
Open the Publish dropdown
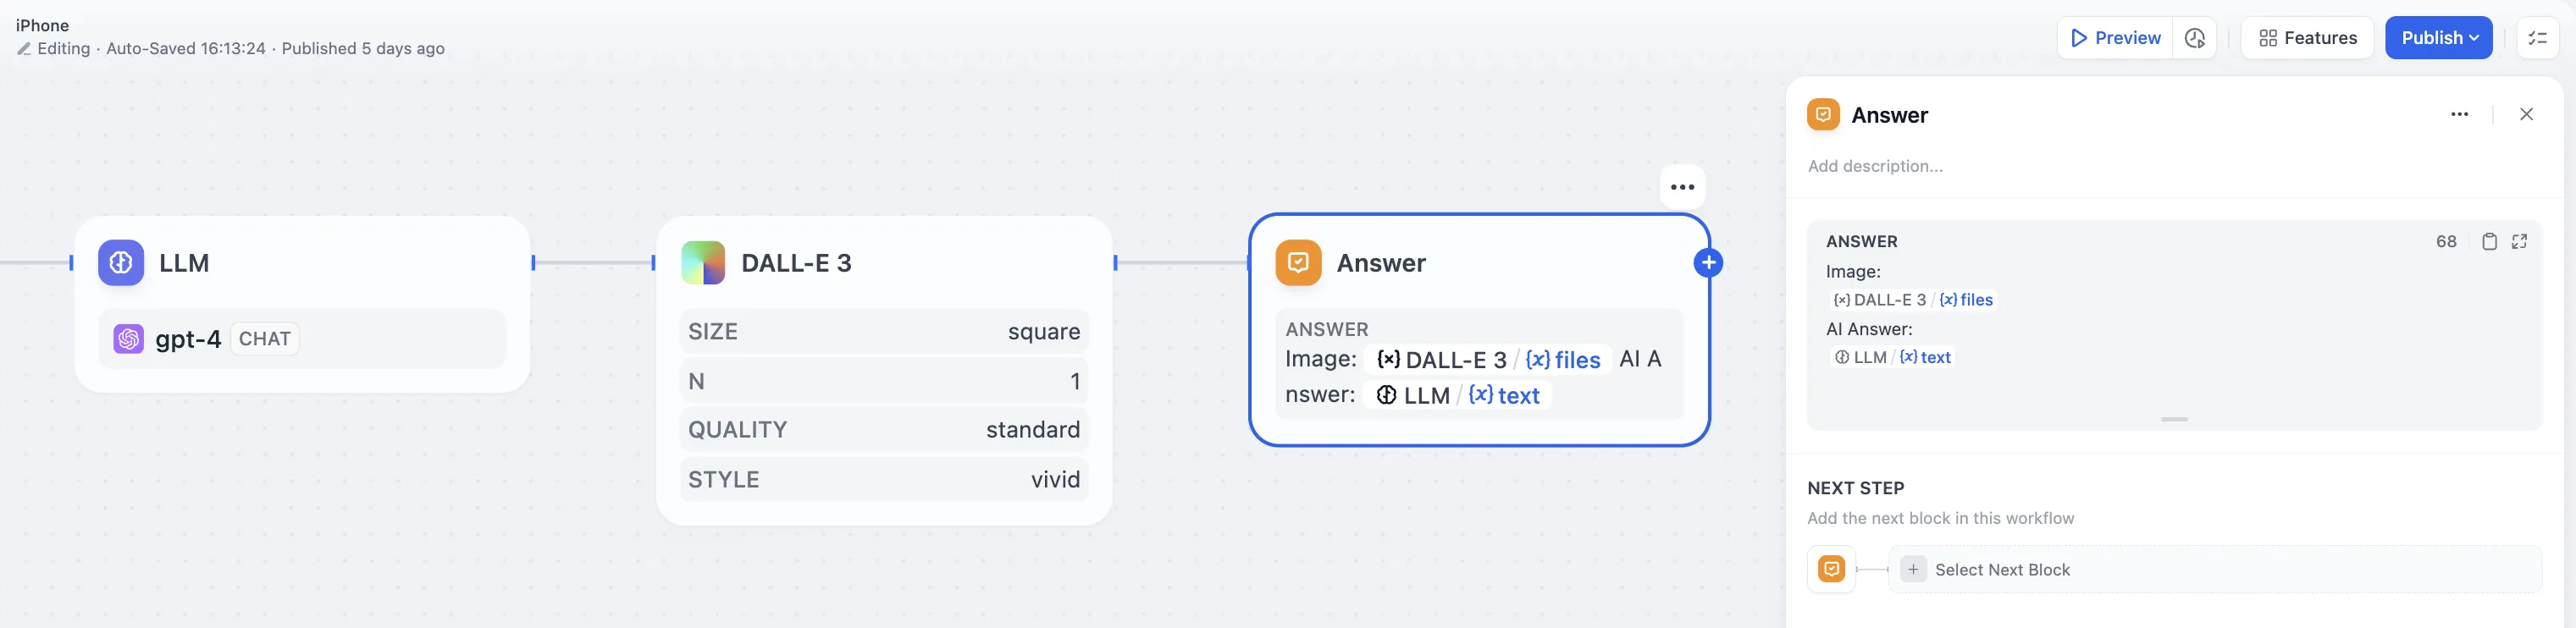(2438, 38)
